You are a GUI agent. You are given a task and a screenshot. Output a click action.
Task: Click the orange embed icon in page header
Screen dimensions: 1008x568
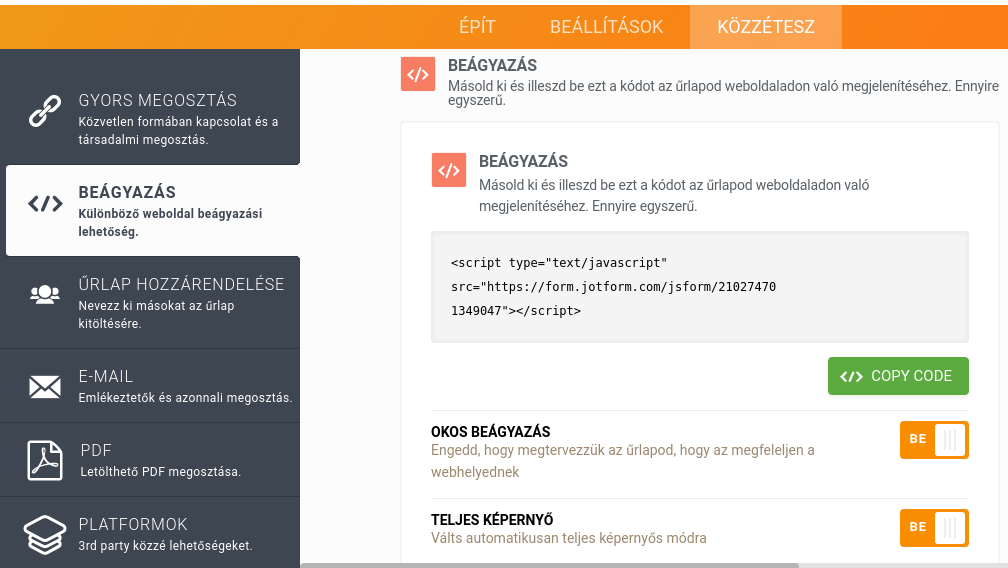418,75
